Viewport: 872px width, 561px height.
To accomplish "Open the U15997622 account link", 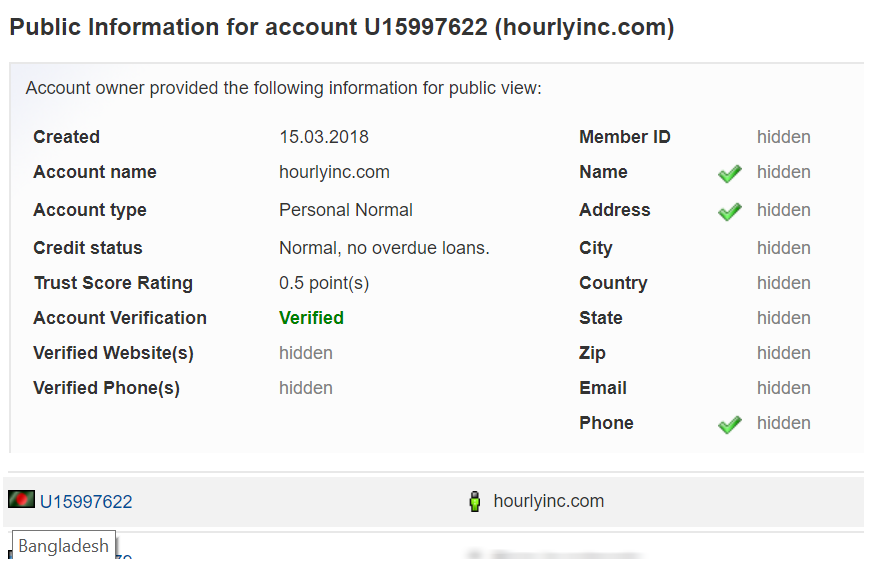I will (x=86, y=502).
